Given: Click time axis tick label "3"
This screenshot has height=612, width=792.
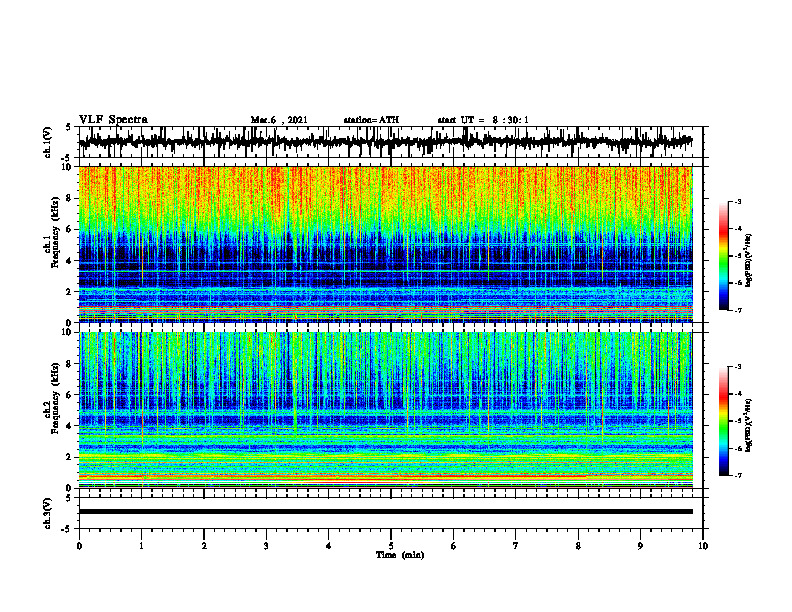Looking at the screenshot, I should [266, 546].
